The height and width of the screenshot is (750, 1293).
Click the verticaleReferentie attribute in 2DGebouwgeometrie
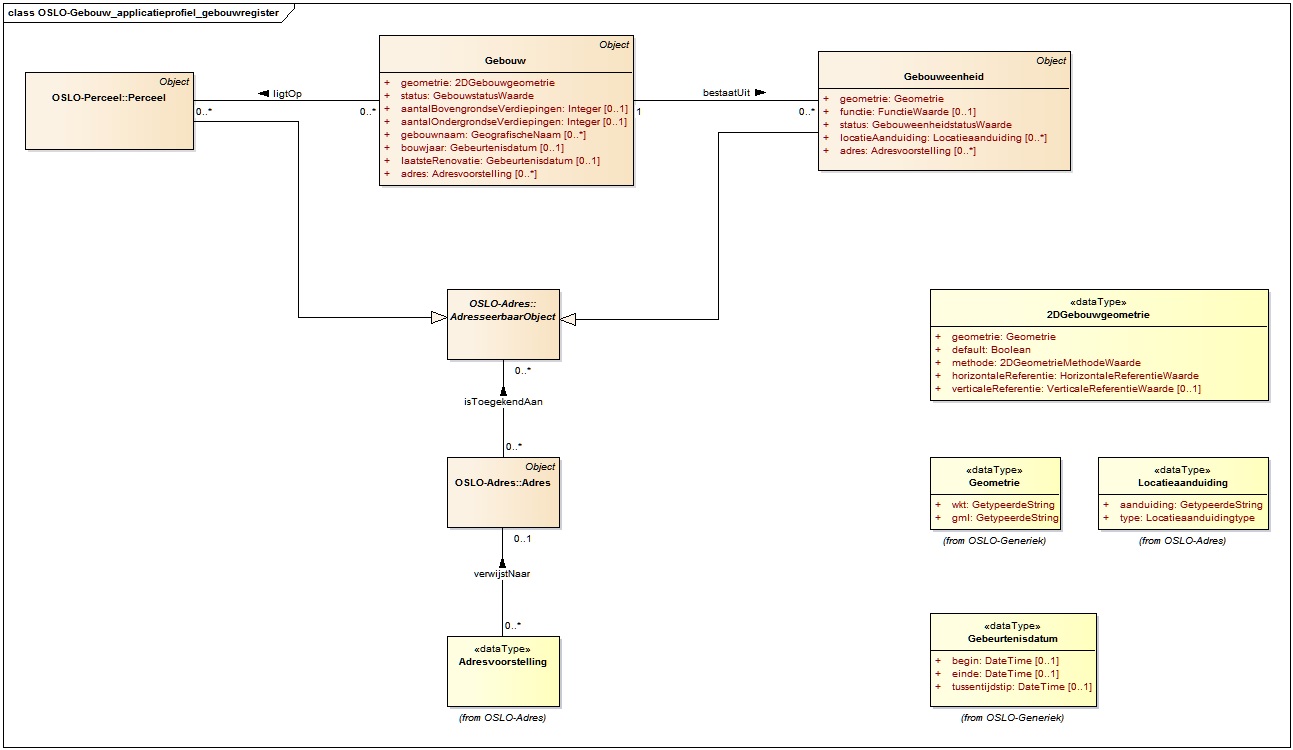(1075, 389)
